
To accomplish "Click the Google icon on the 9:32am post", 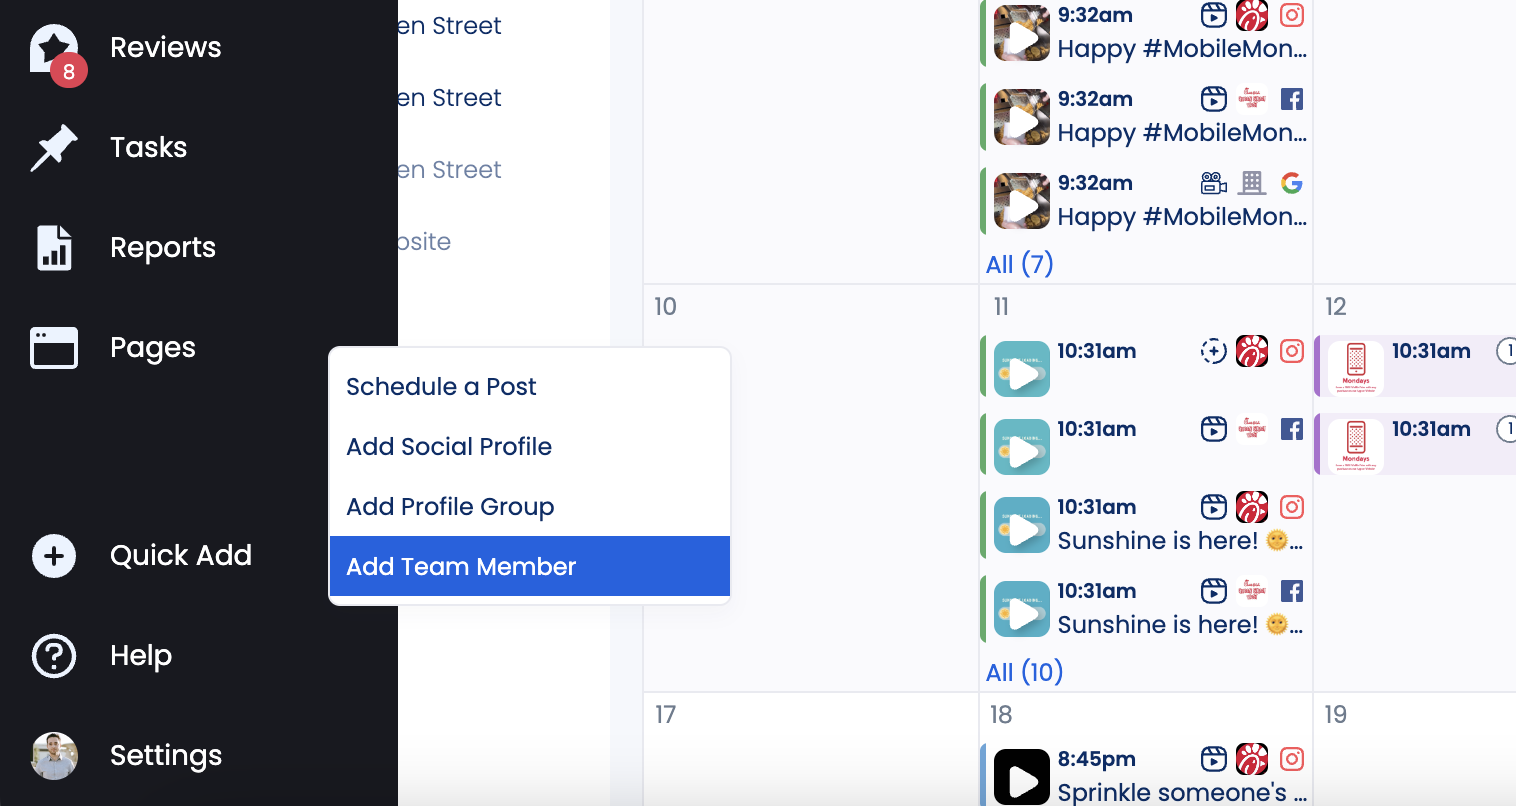I will (x=1292, y=184).
